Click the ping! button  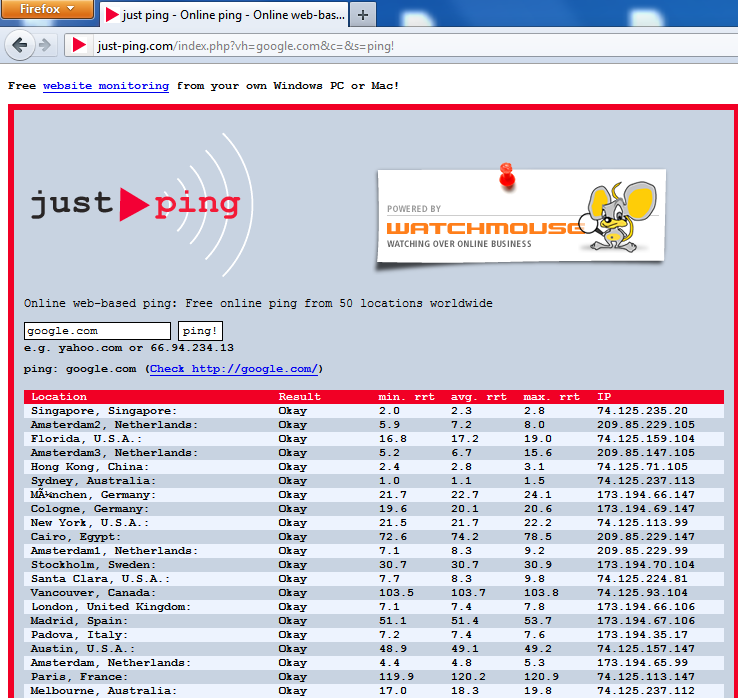(200, 331)
